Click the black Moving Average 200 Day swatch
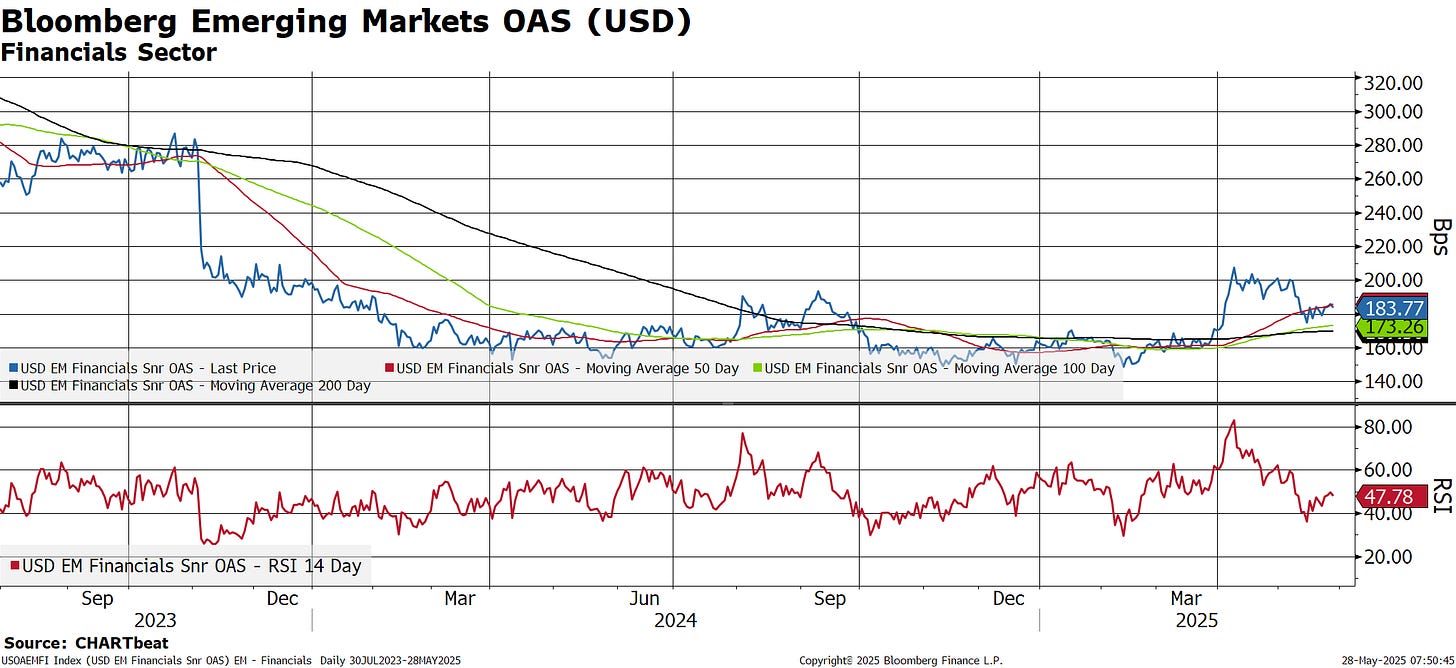The width and height of the screenshot is (1456, 668). 14,385
